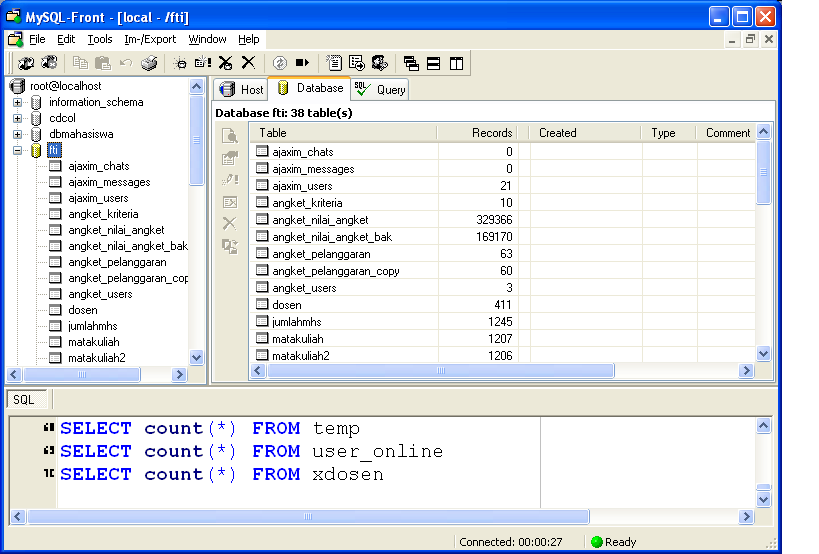
Task: Select the ajaxim_users row in table list
Action: [503, 186]
